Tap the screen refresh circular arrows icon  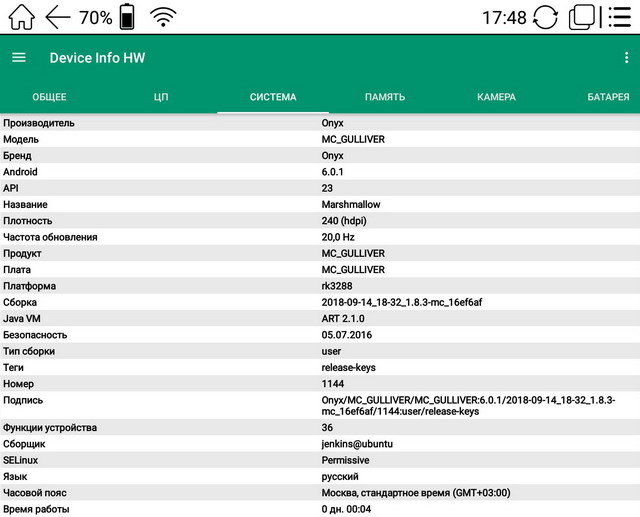(x=545, y=17)
